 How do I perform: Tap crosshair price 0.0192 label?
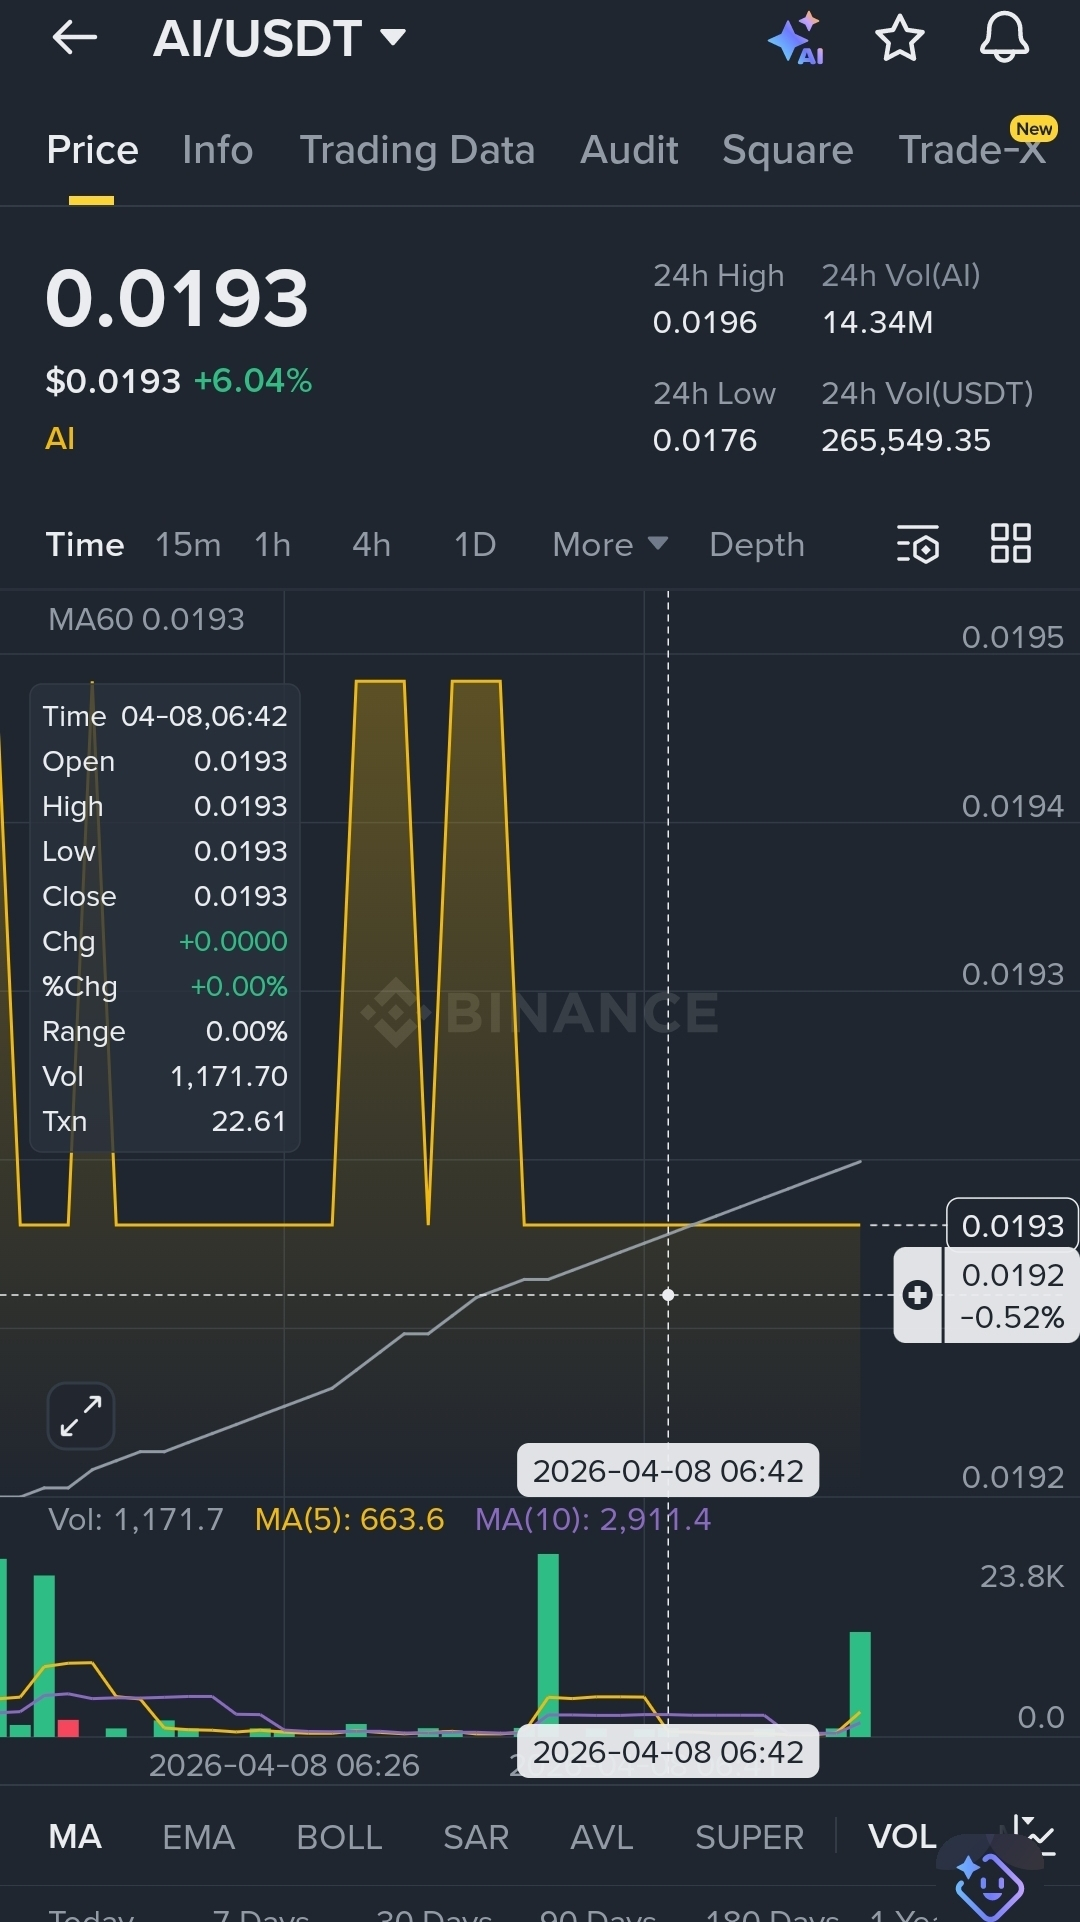[1011, 1295]
